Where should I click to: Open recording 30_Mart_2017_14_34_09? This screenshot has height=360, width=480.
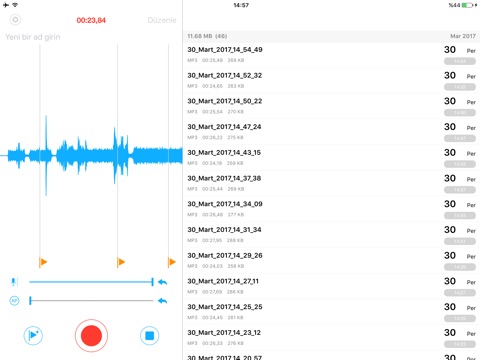[x=331, y=209]
